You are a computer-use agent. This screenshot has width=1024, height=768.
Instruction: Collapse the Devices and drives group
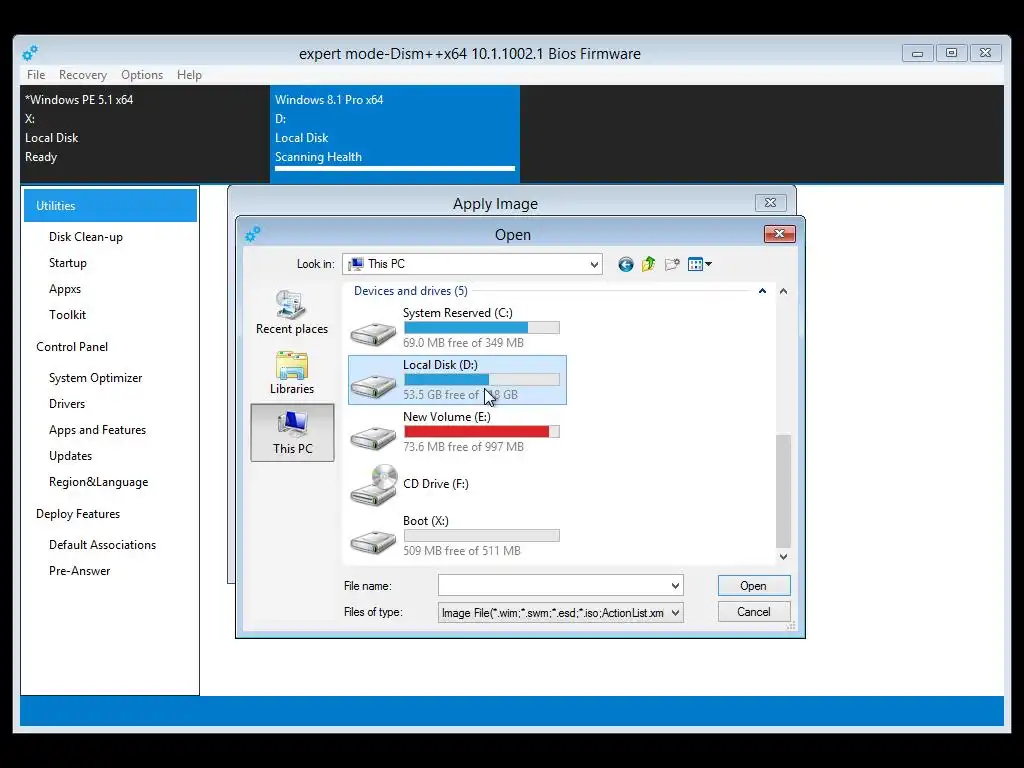tap(762, 291)
